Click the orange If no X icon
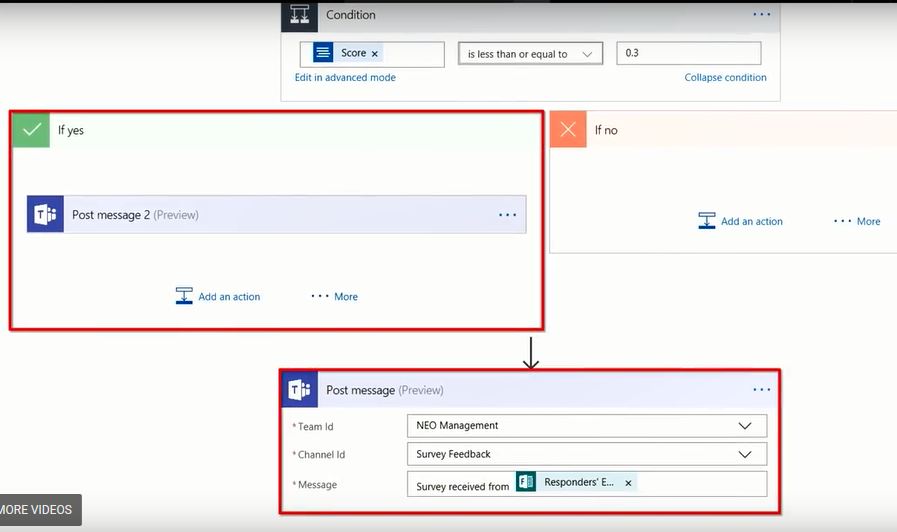 pos(568,130)
